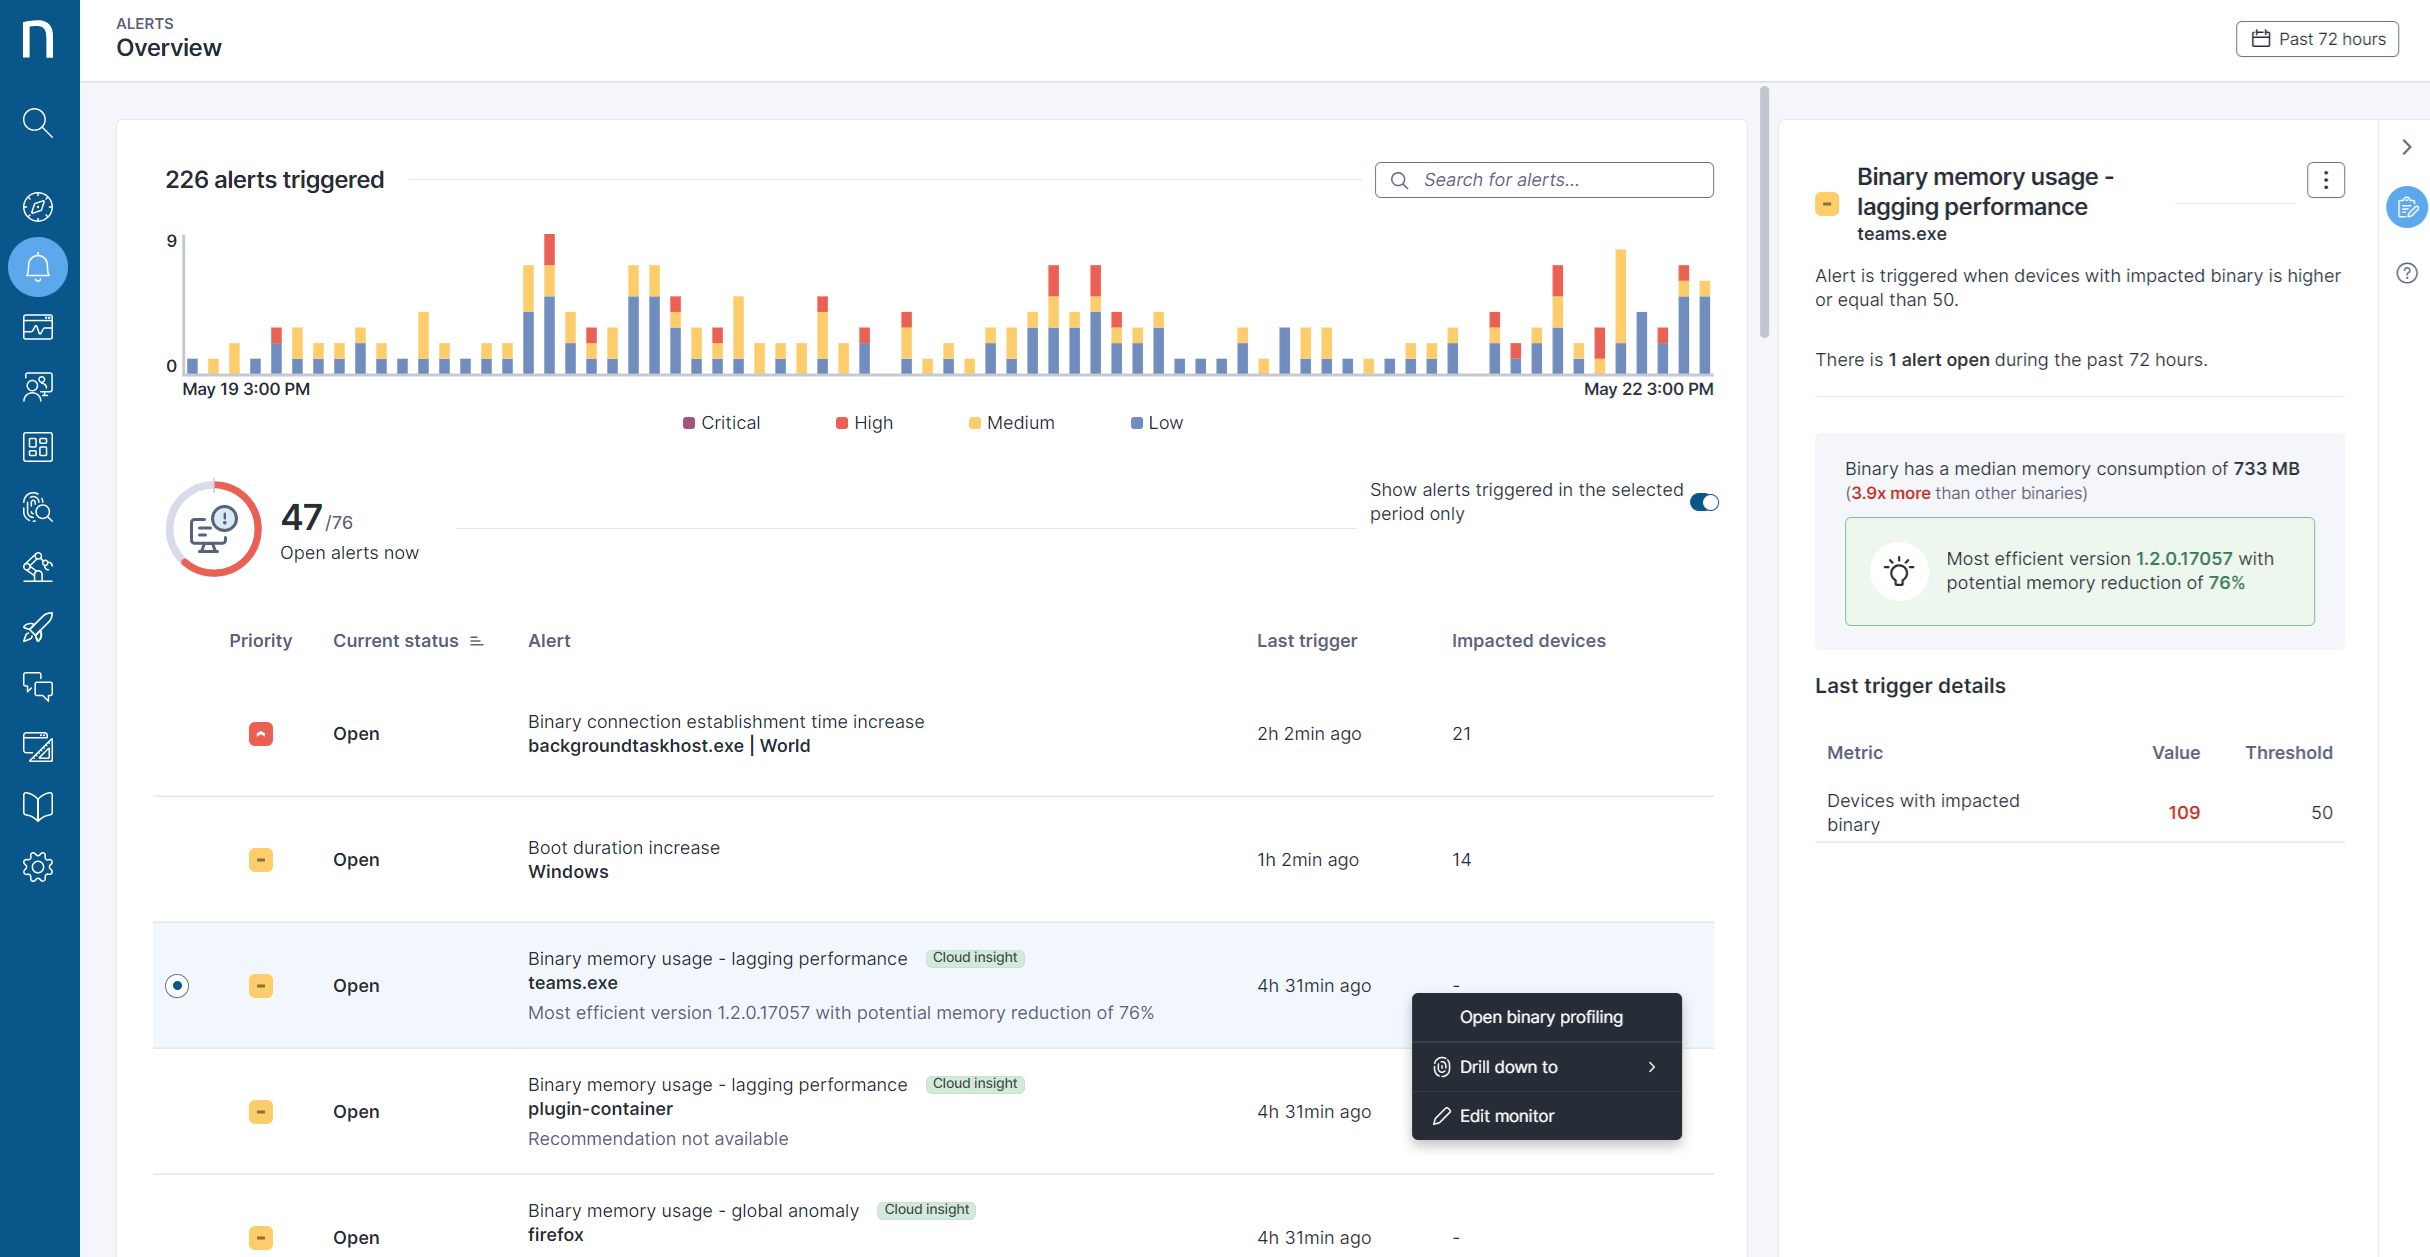Choose Edit monitor from context menu

click(1506, 1116)
